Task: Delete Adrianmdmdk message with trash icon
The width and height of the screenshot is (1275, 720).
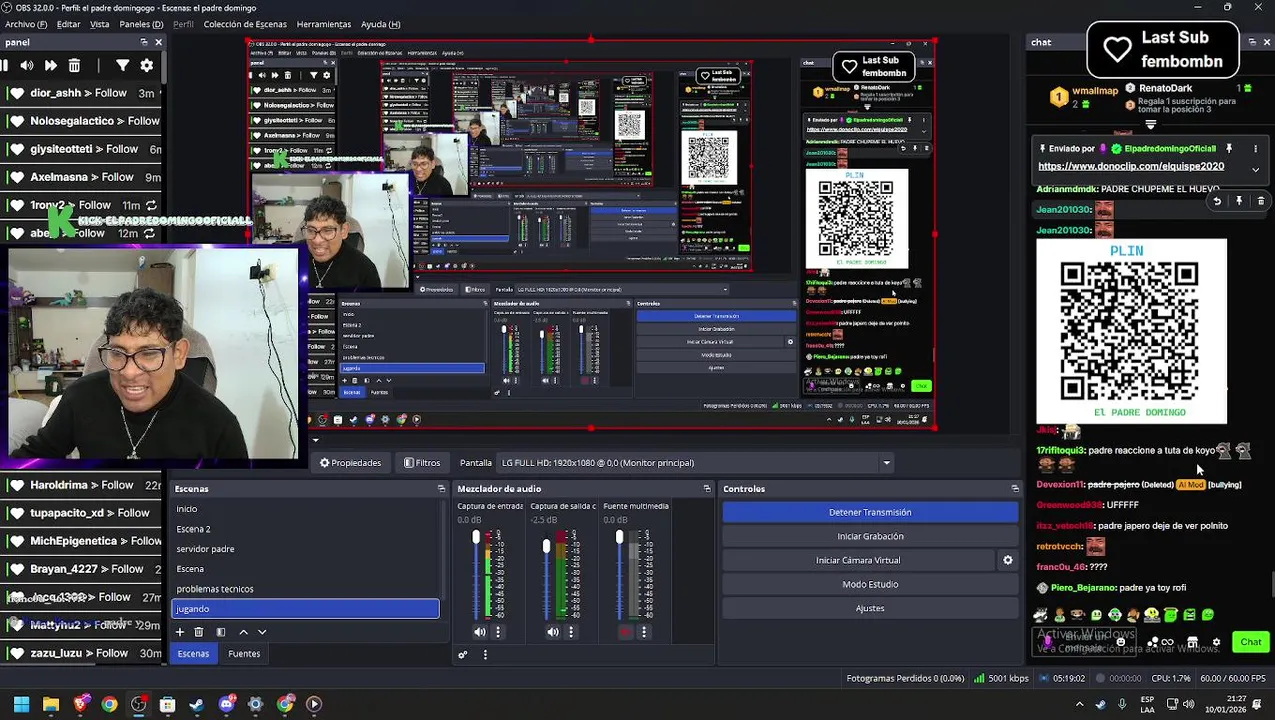Action: point(1260,201)
